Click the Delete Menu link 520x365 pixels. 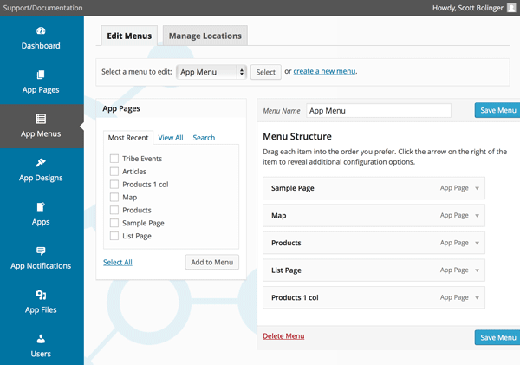click(x=283, y=336)
